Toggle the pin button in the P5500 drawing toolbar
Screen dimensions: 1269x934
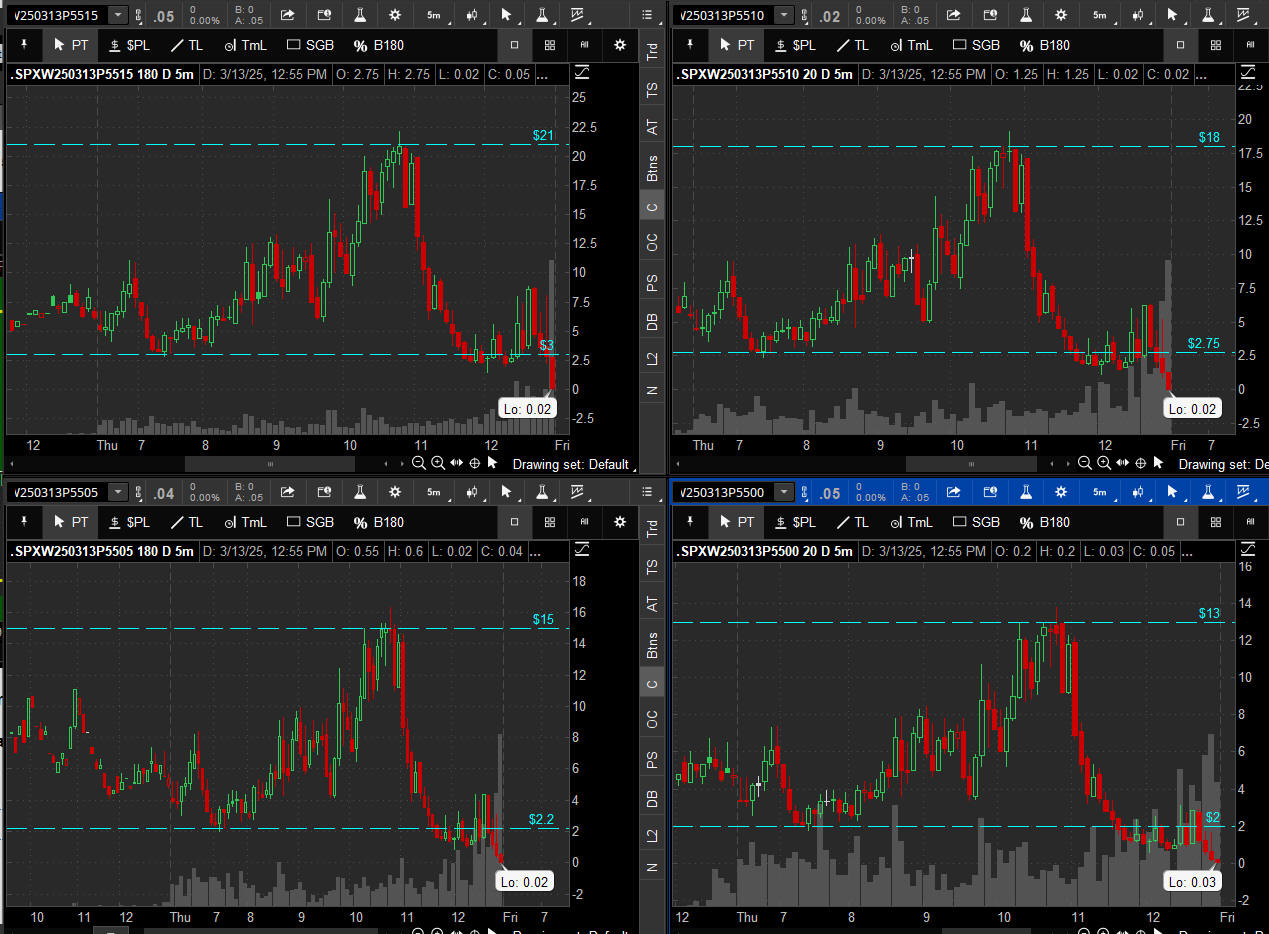pos(690,522)
